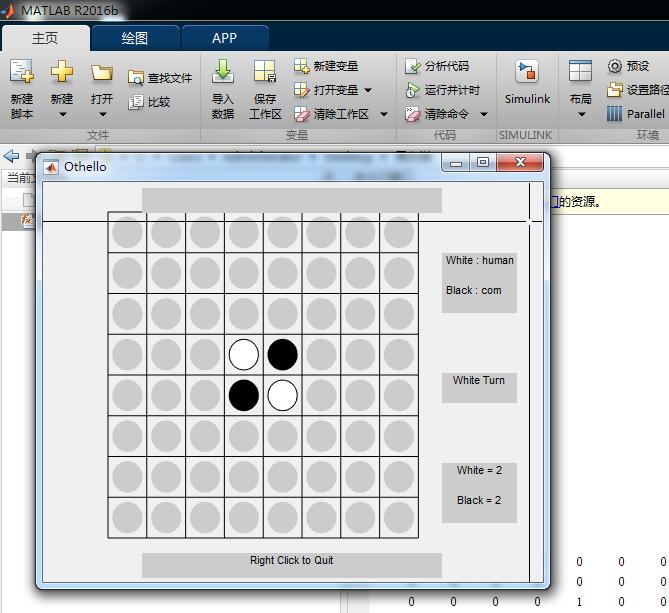
Task: Click the Right Click to Quit bar
Action: click(x=291, y=565)
